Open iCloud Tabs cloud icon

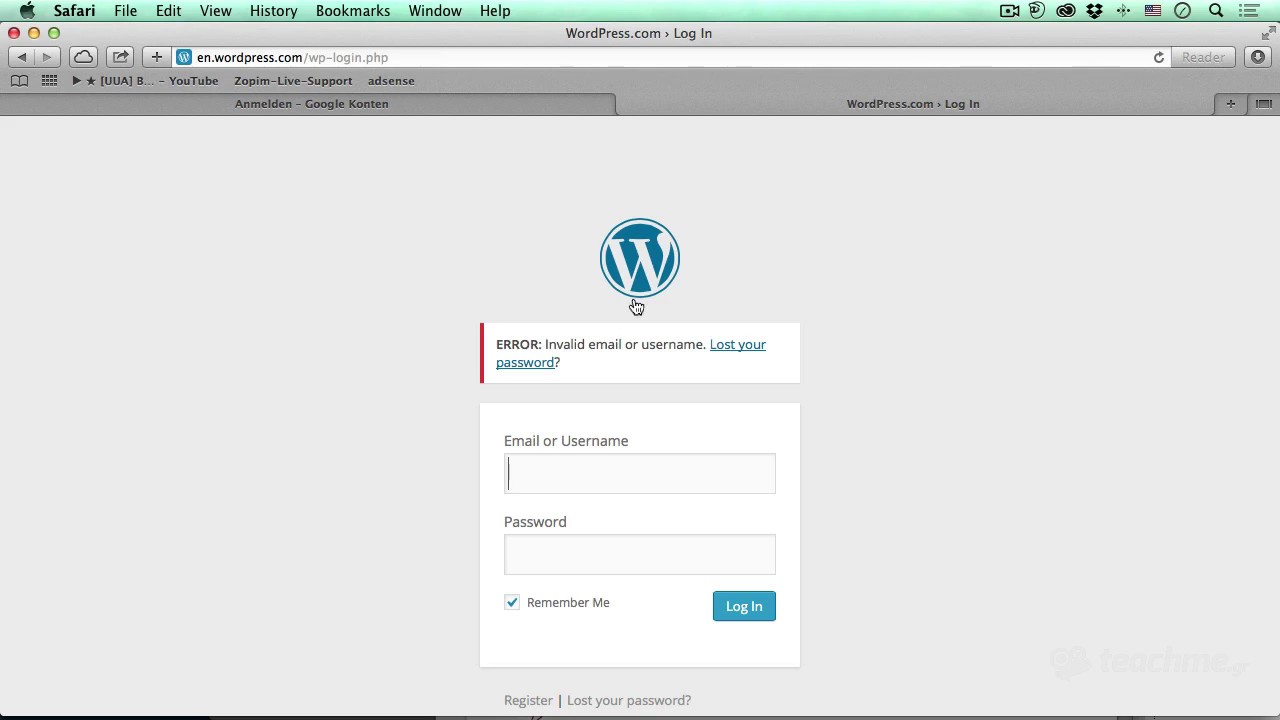[x=84, y=57]
